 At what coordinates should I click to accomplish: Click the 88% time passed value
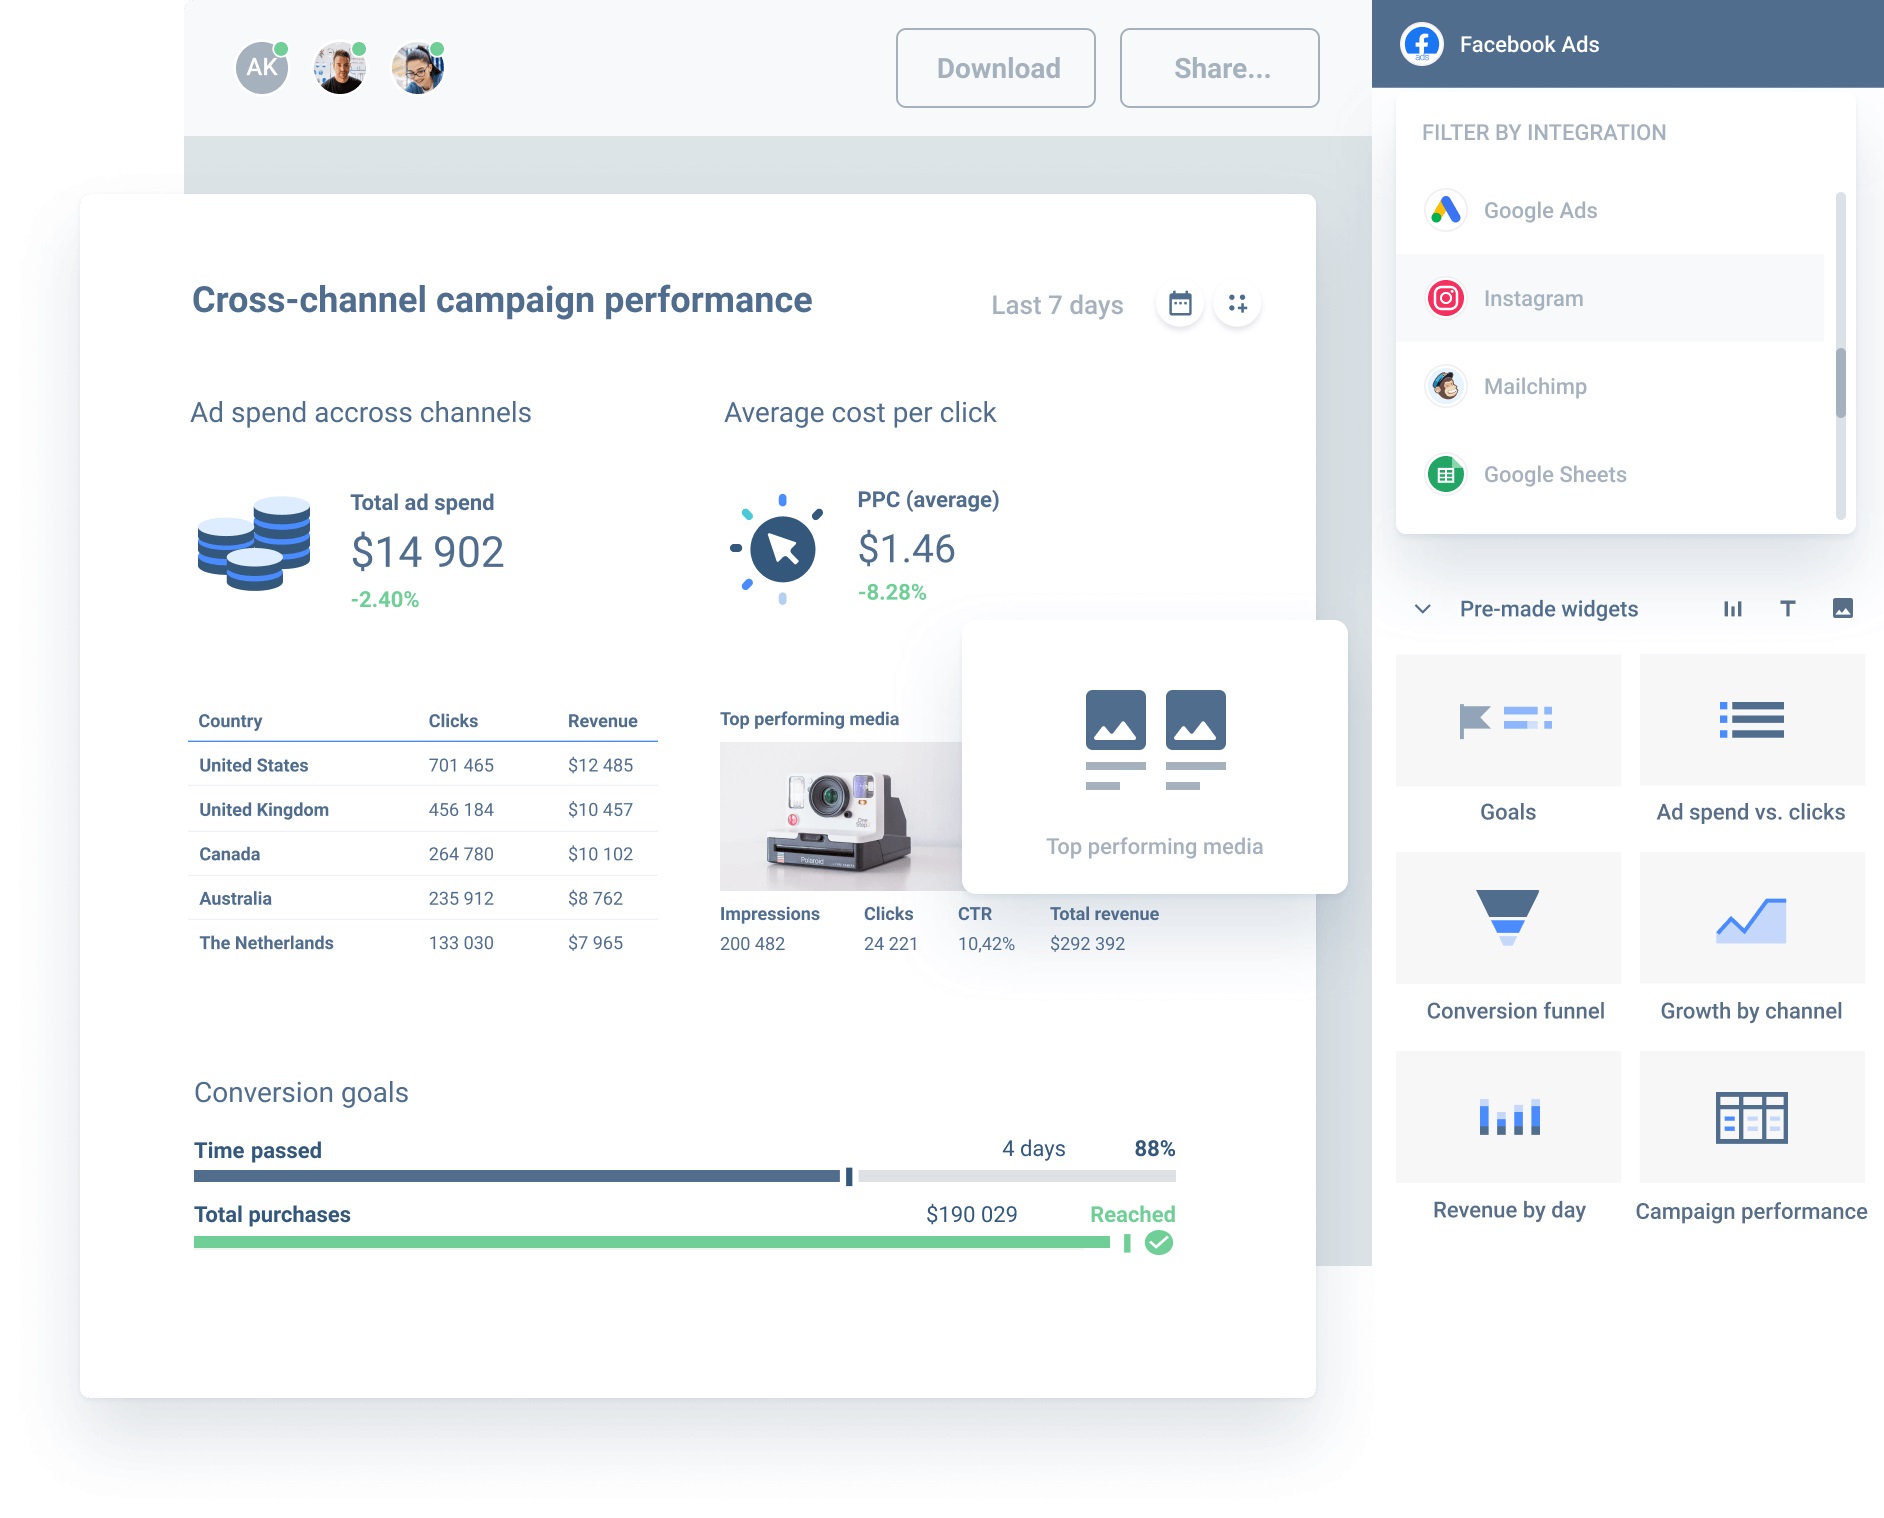click(x=1154, y=1148)
